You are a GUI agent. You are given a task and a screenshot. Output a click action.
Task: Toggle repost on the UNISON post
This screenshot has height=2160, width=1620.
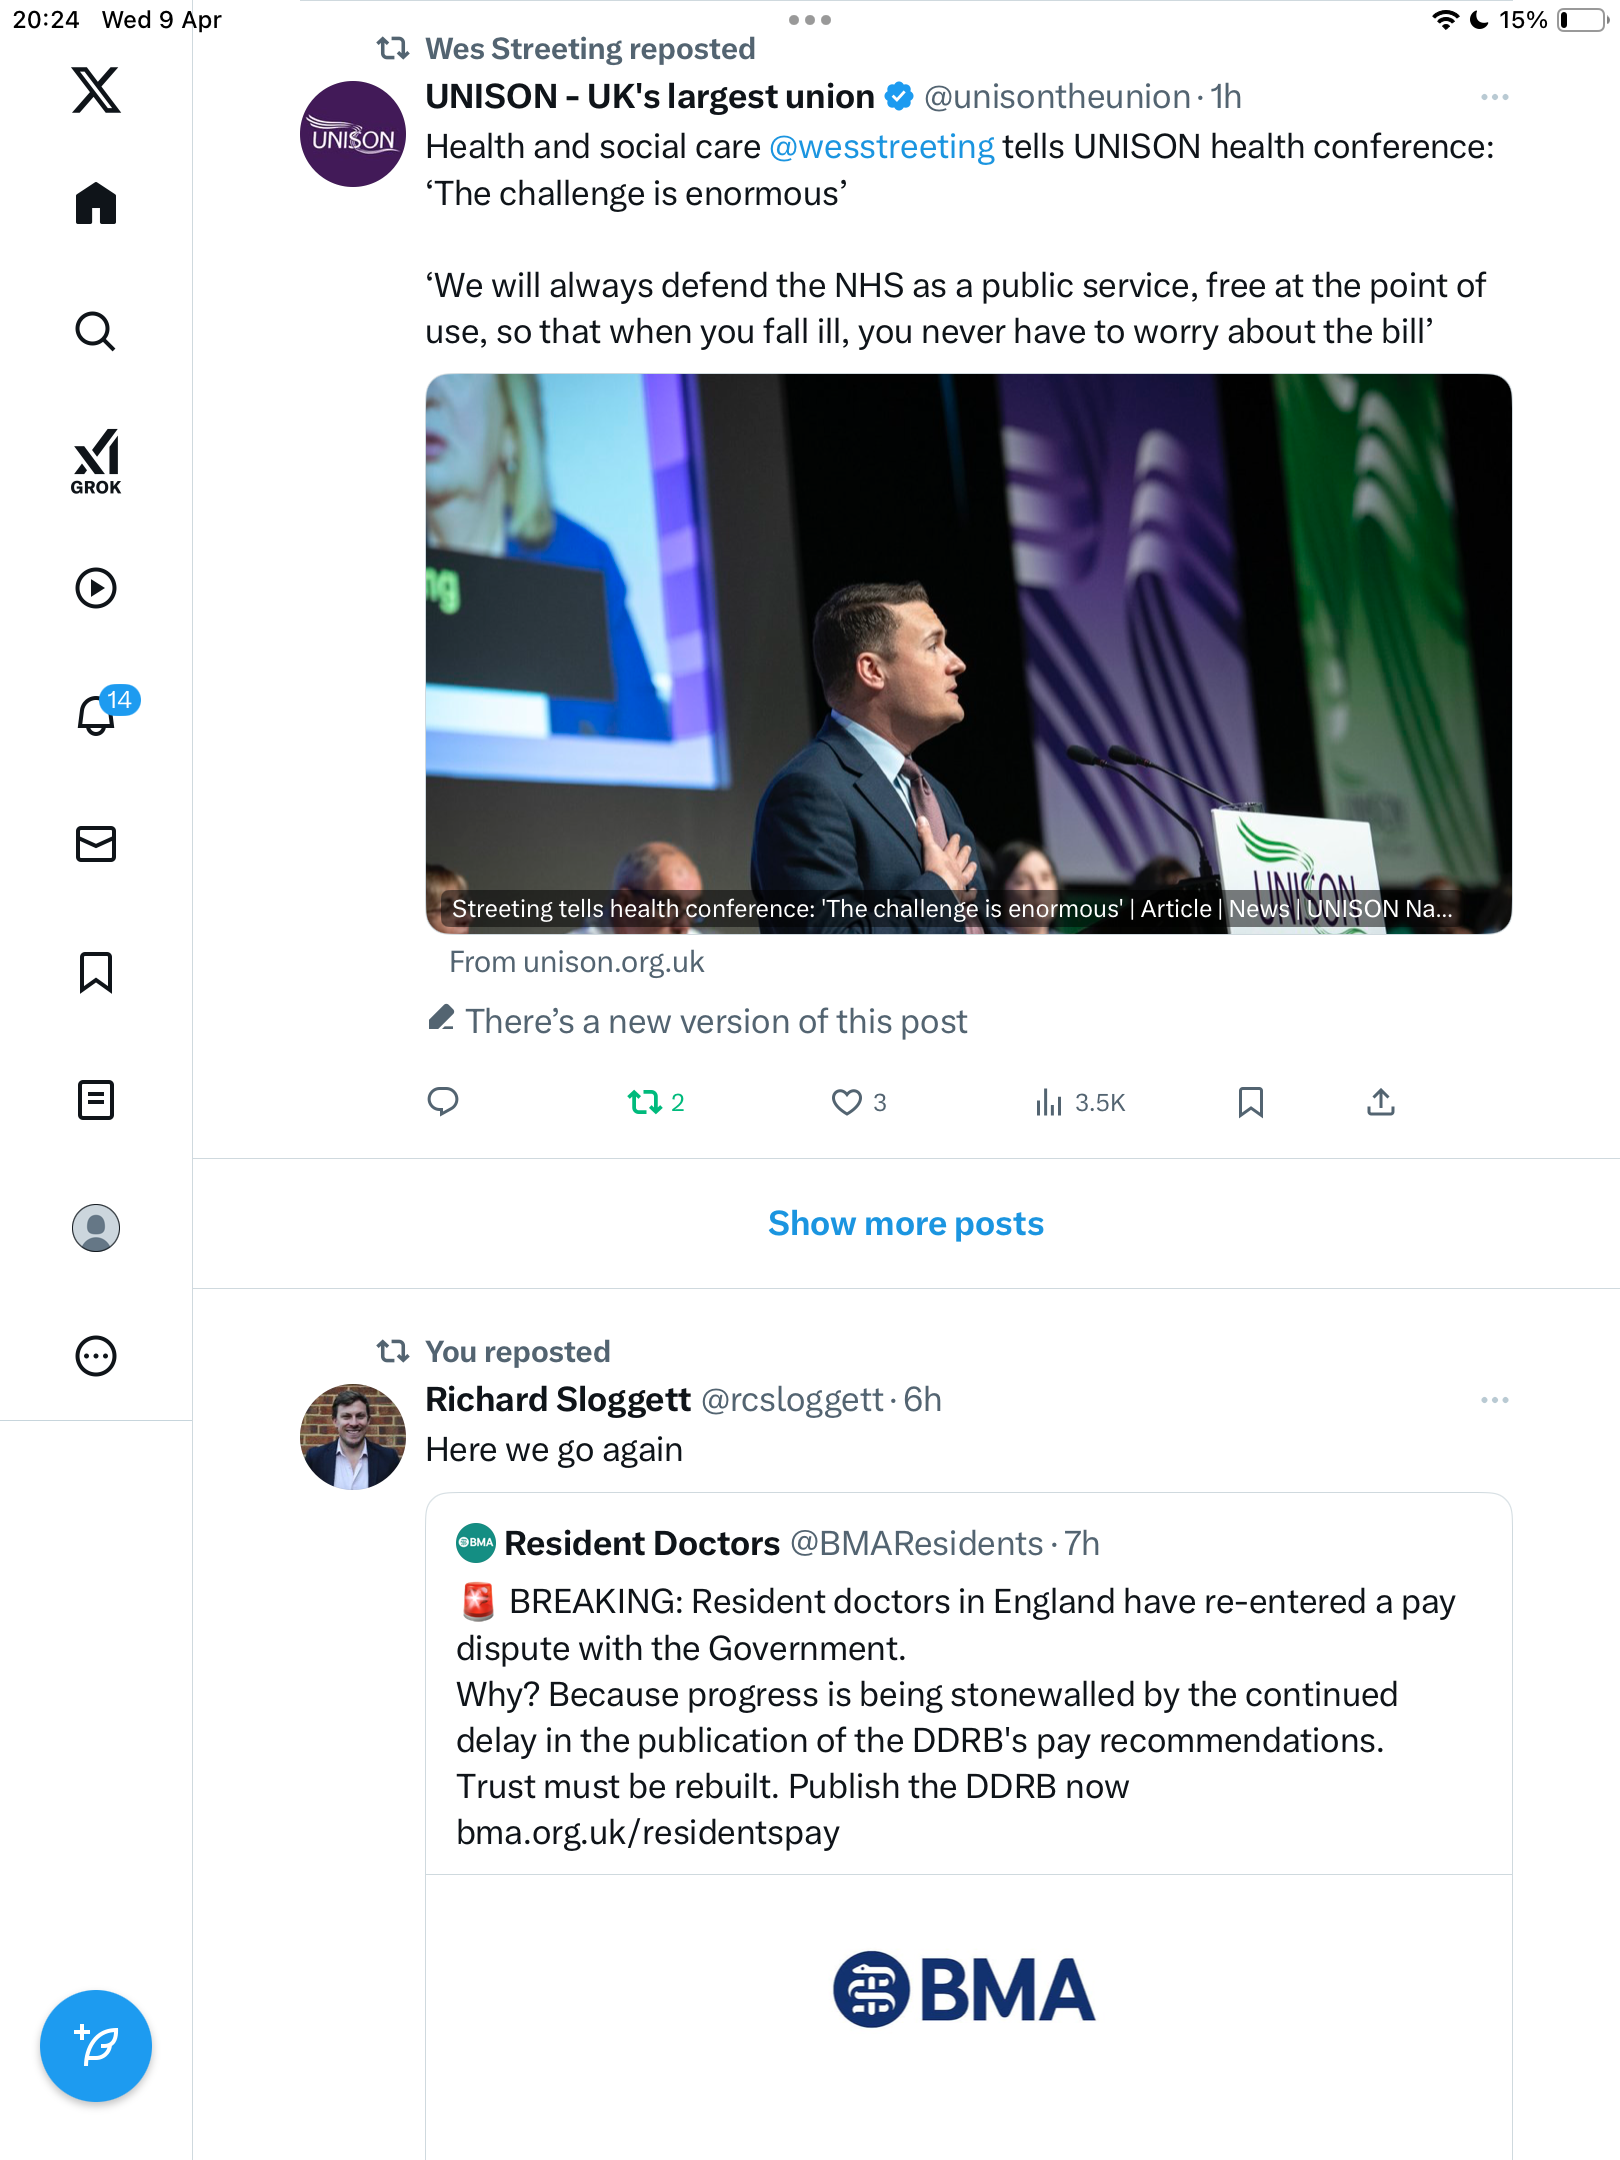(656, 1102)
